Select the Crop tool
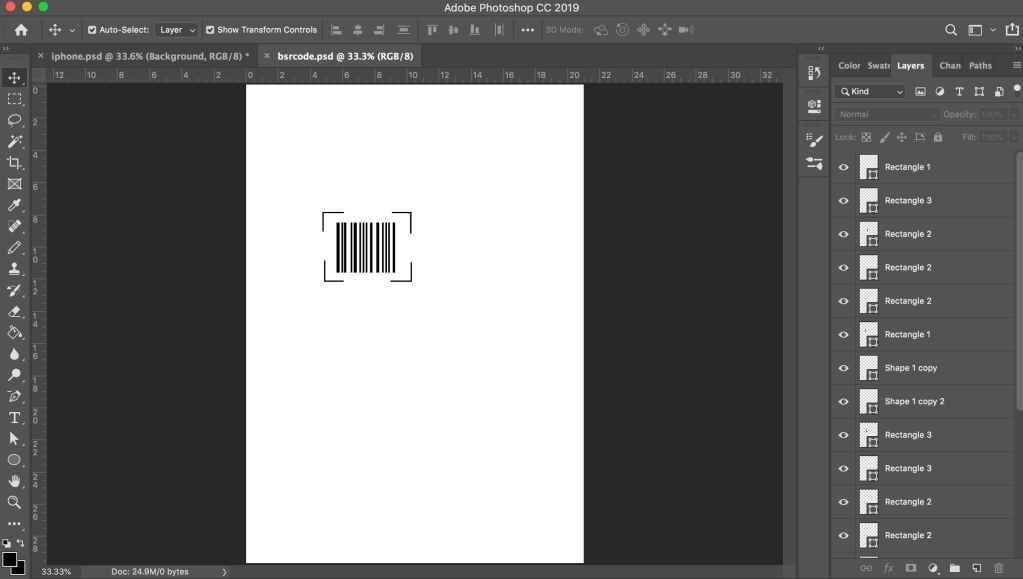The width and height of the screenshot is (1023, 579). click(x=15, y=163)
